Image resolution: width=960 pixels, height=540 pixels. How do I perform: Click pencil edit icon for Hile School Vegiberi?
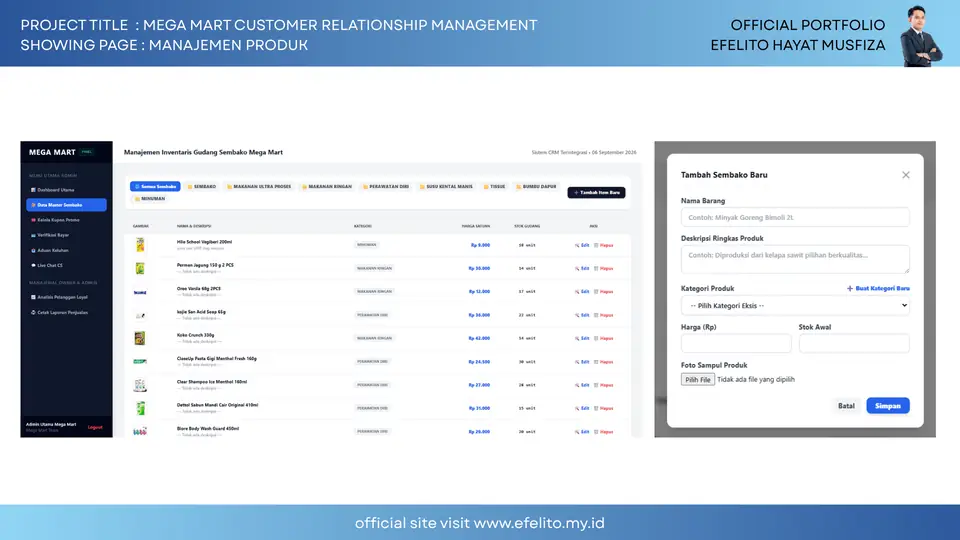577,246
